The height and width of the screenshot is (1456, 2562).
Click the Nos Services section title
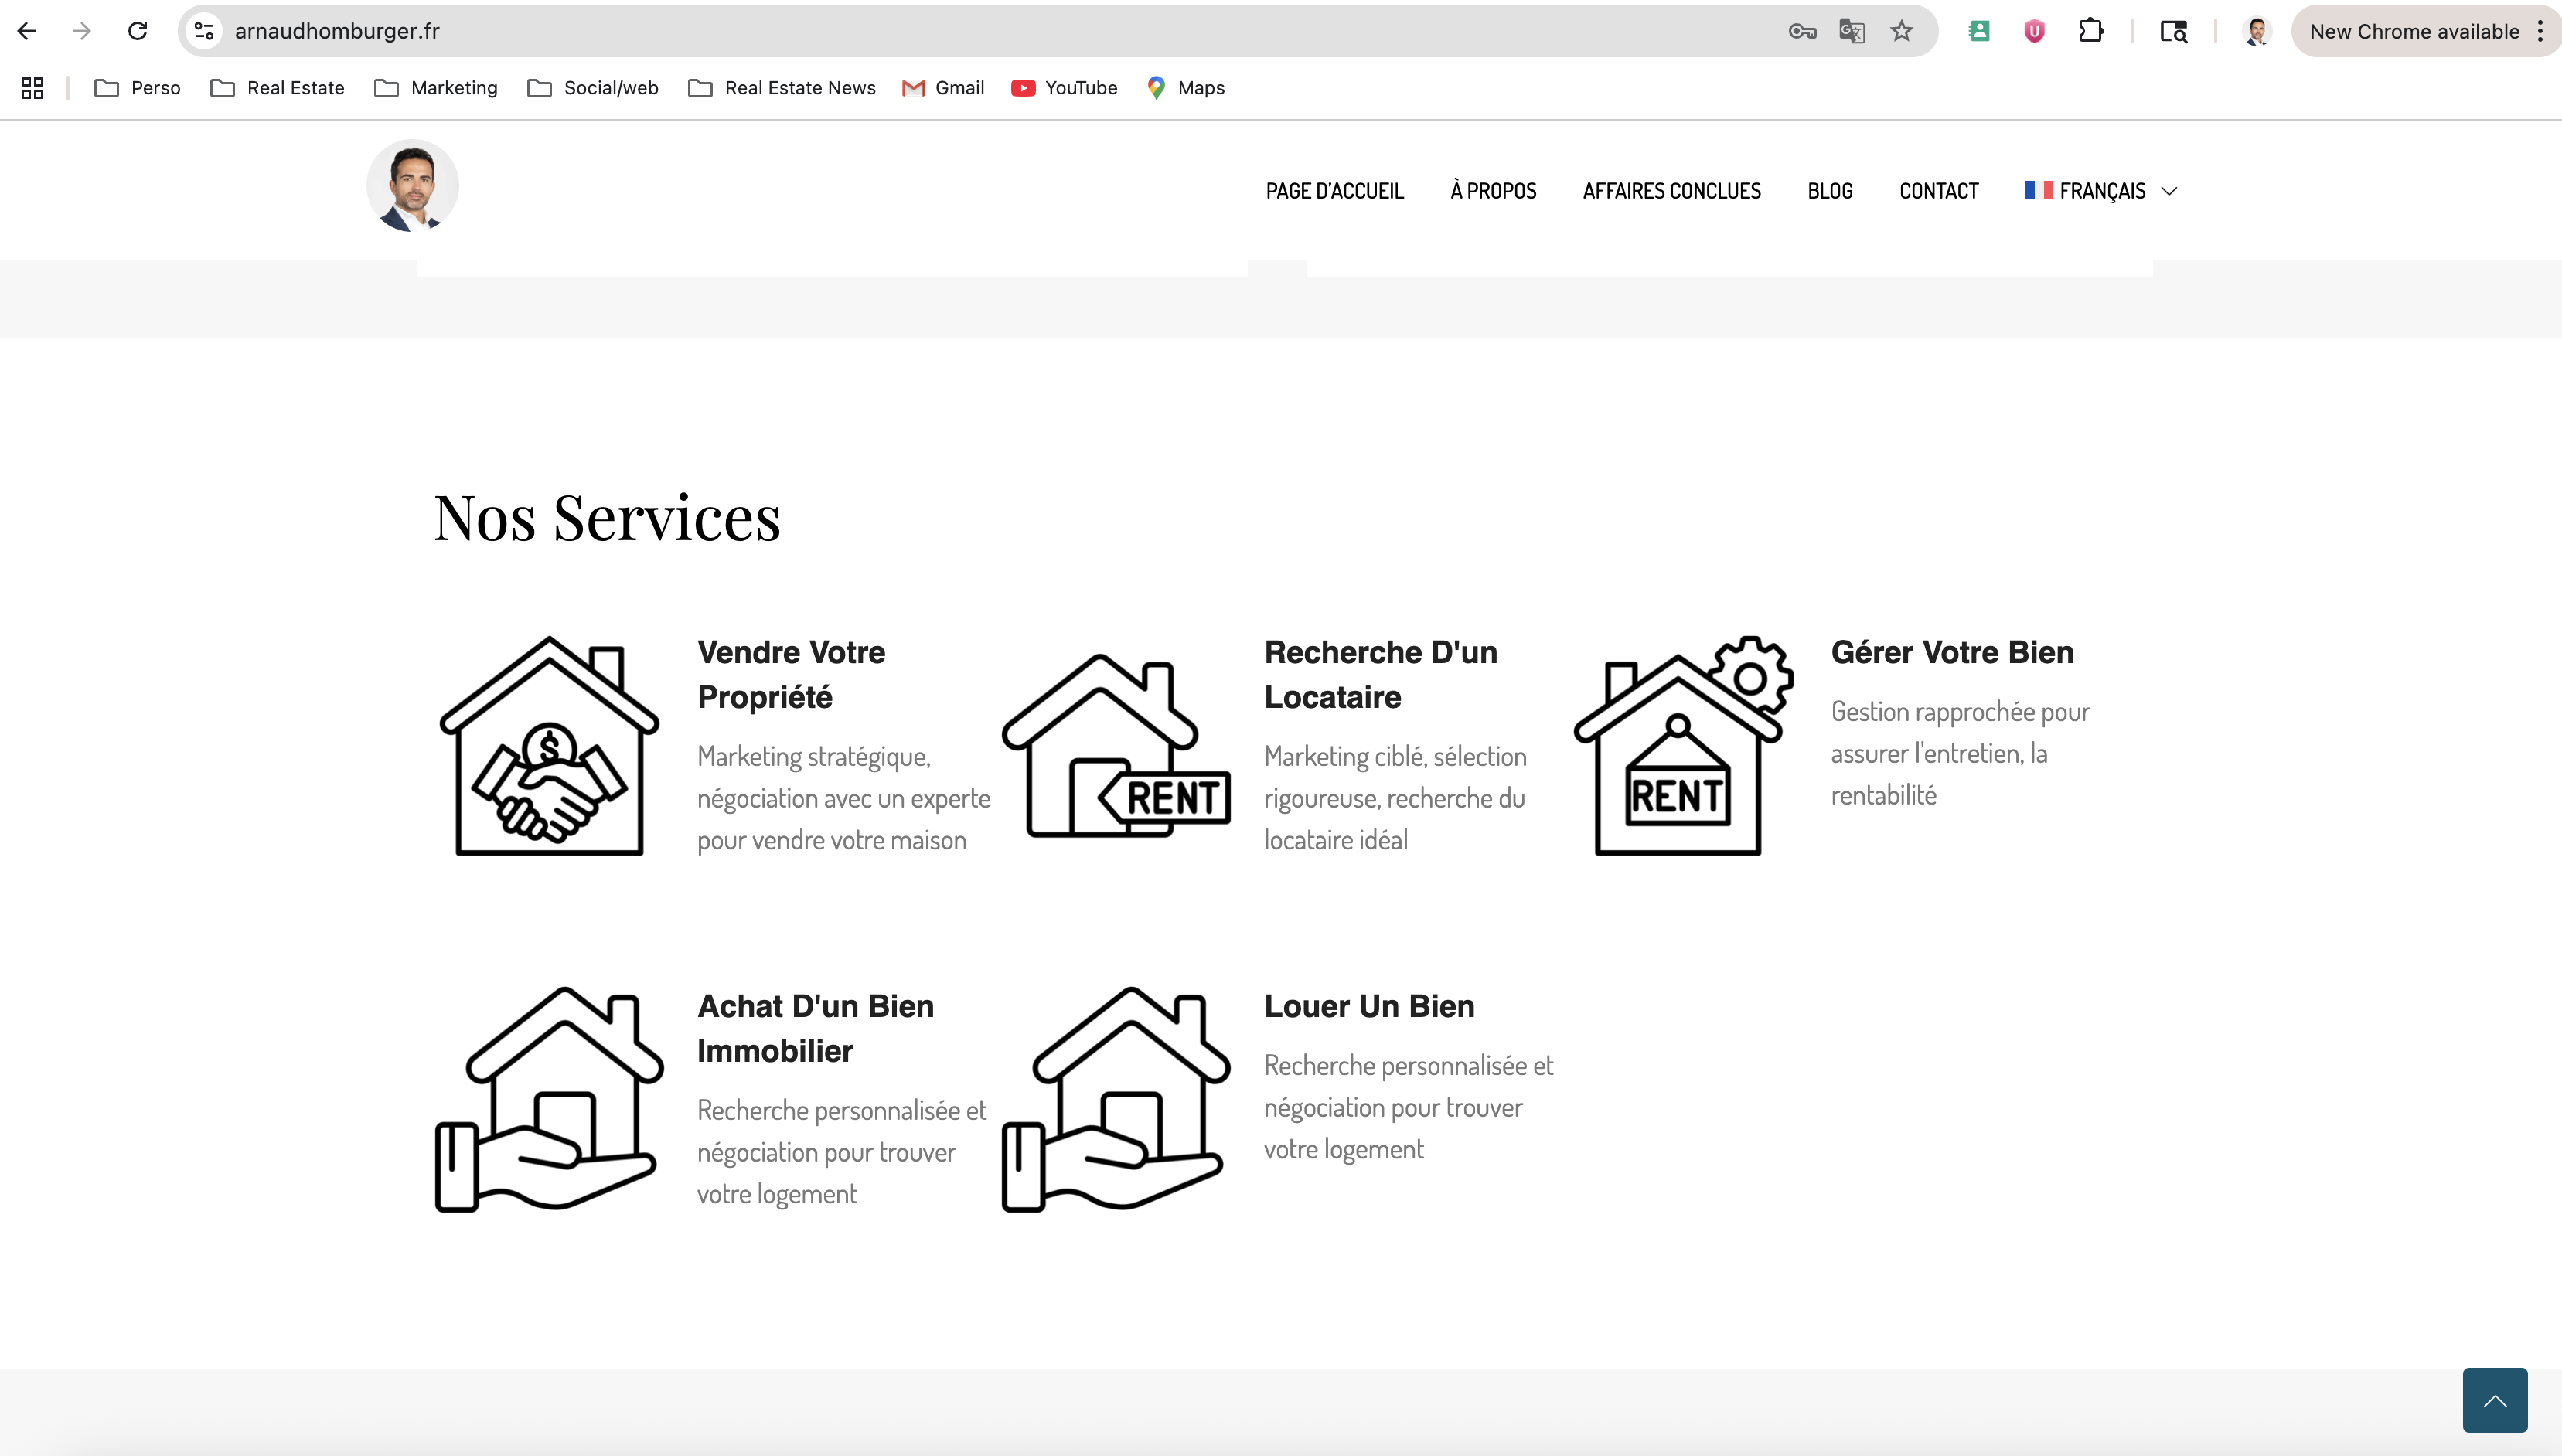click(x=607, y=518)
